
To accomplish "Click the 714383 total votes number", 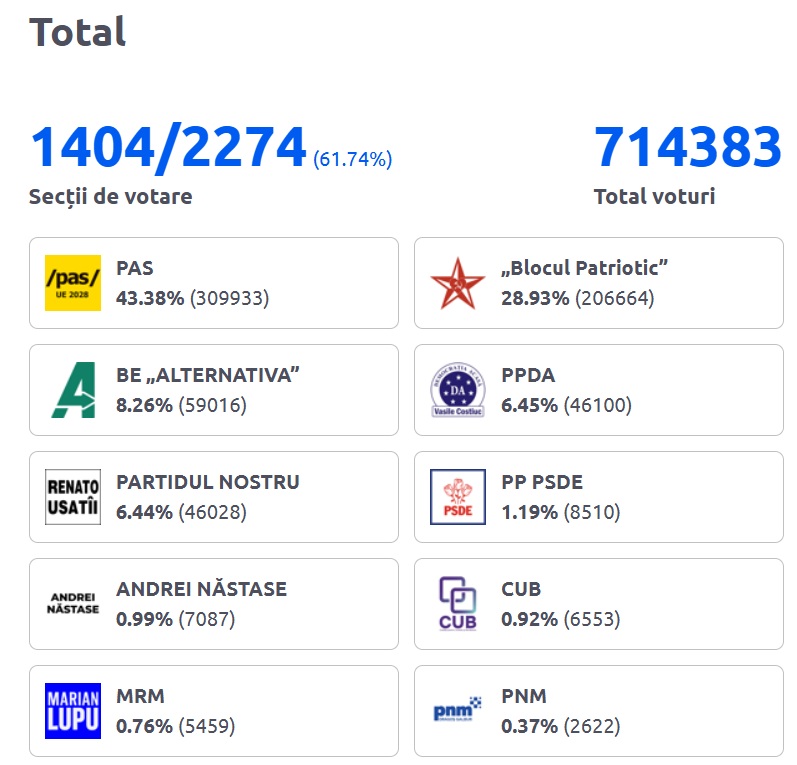I will coord(687,148).
